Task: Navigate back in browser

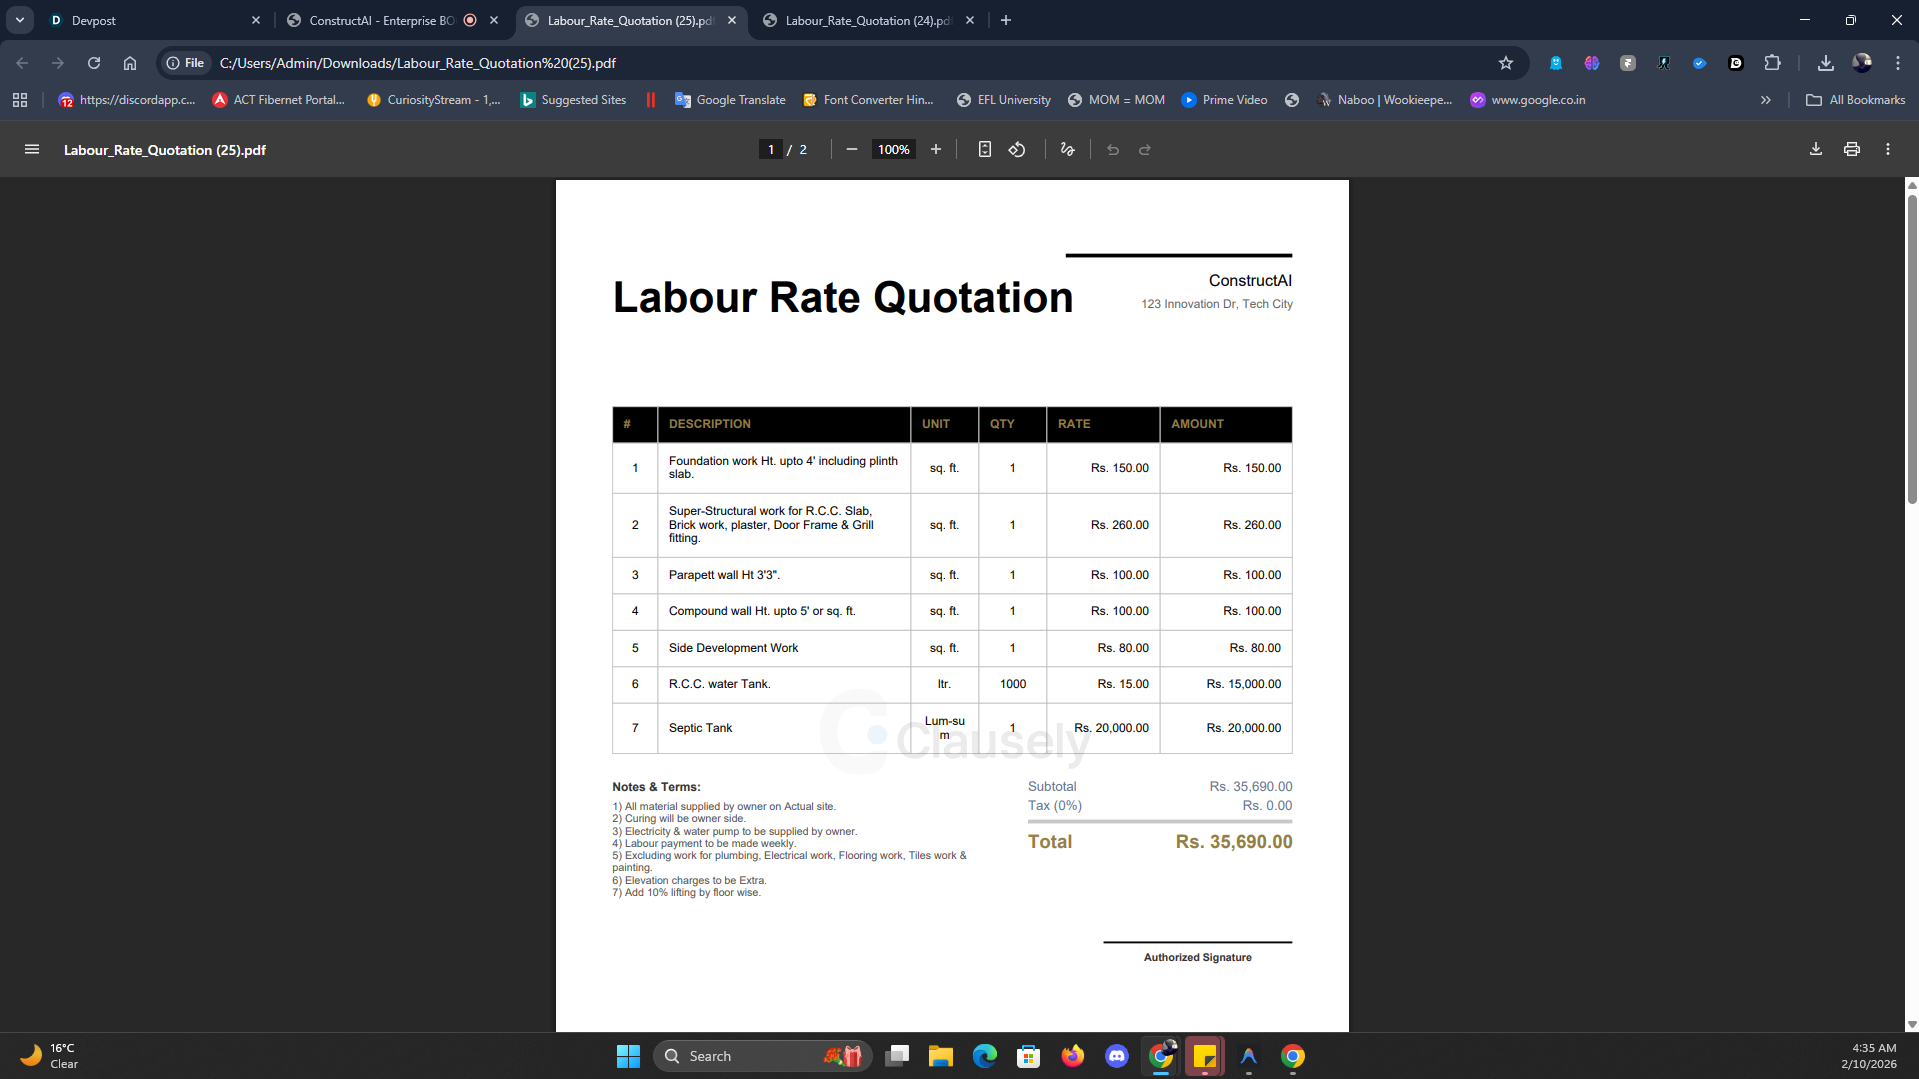Action: pos(22,63)
